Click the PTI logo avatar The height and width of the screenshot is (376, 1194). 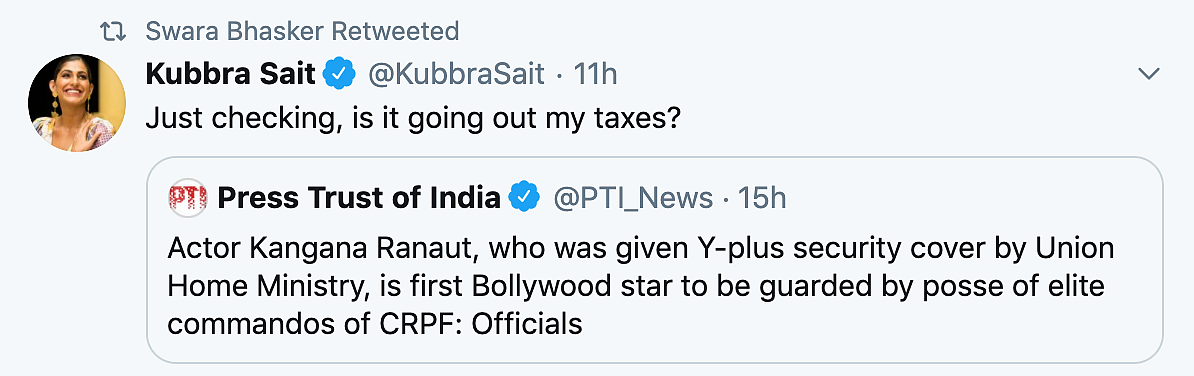(187, 198)
